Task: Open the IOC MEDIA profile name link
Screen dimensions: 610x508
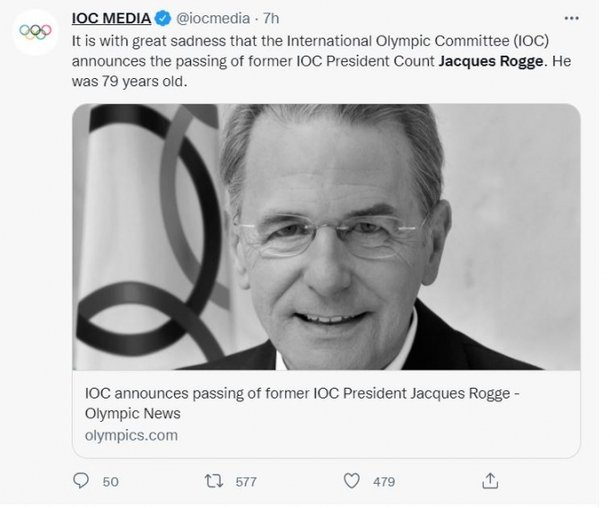Action: point(110,19)
